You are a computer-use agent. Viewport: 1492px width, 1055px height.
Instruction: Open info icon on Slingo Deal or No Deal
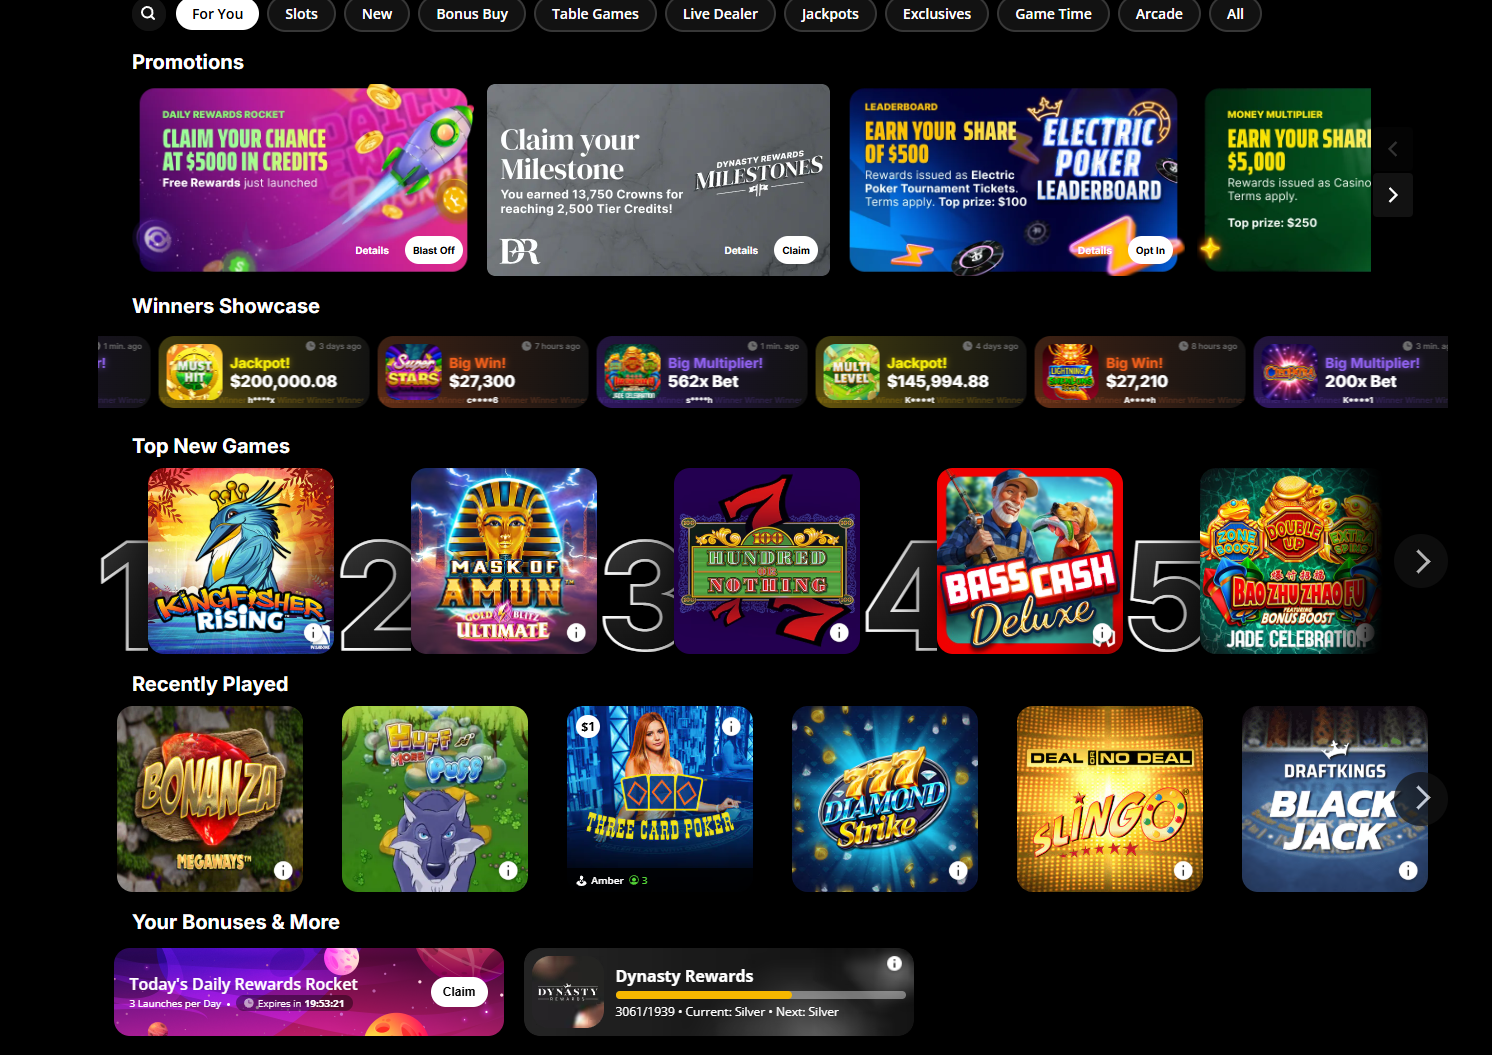[x=1183, y=870]
